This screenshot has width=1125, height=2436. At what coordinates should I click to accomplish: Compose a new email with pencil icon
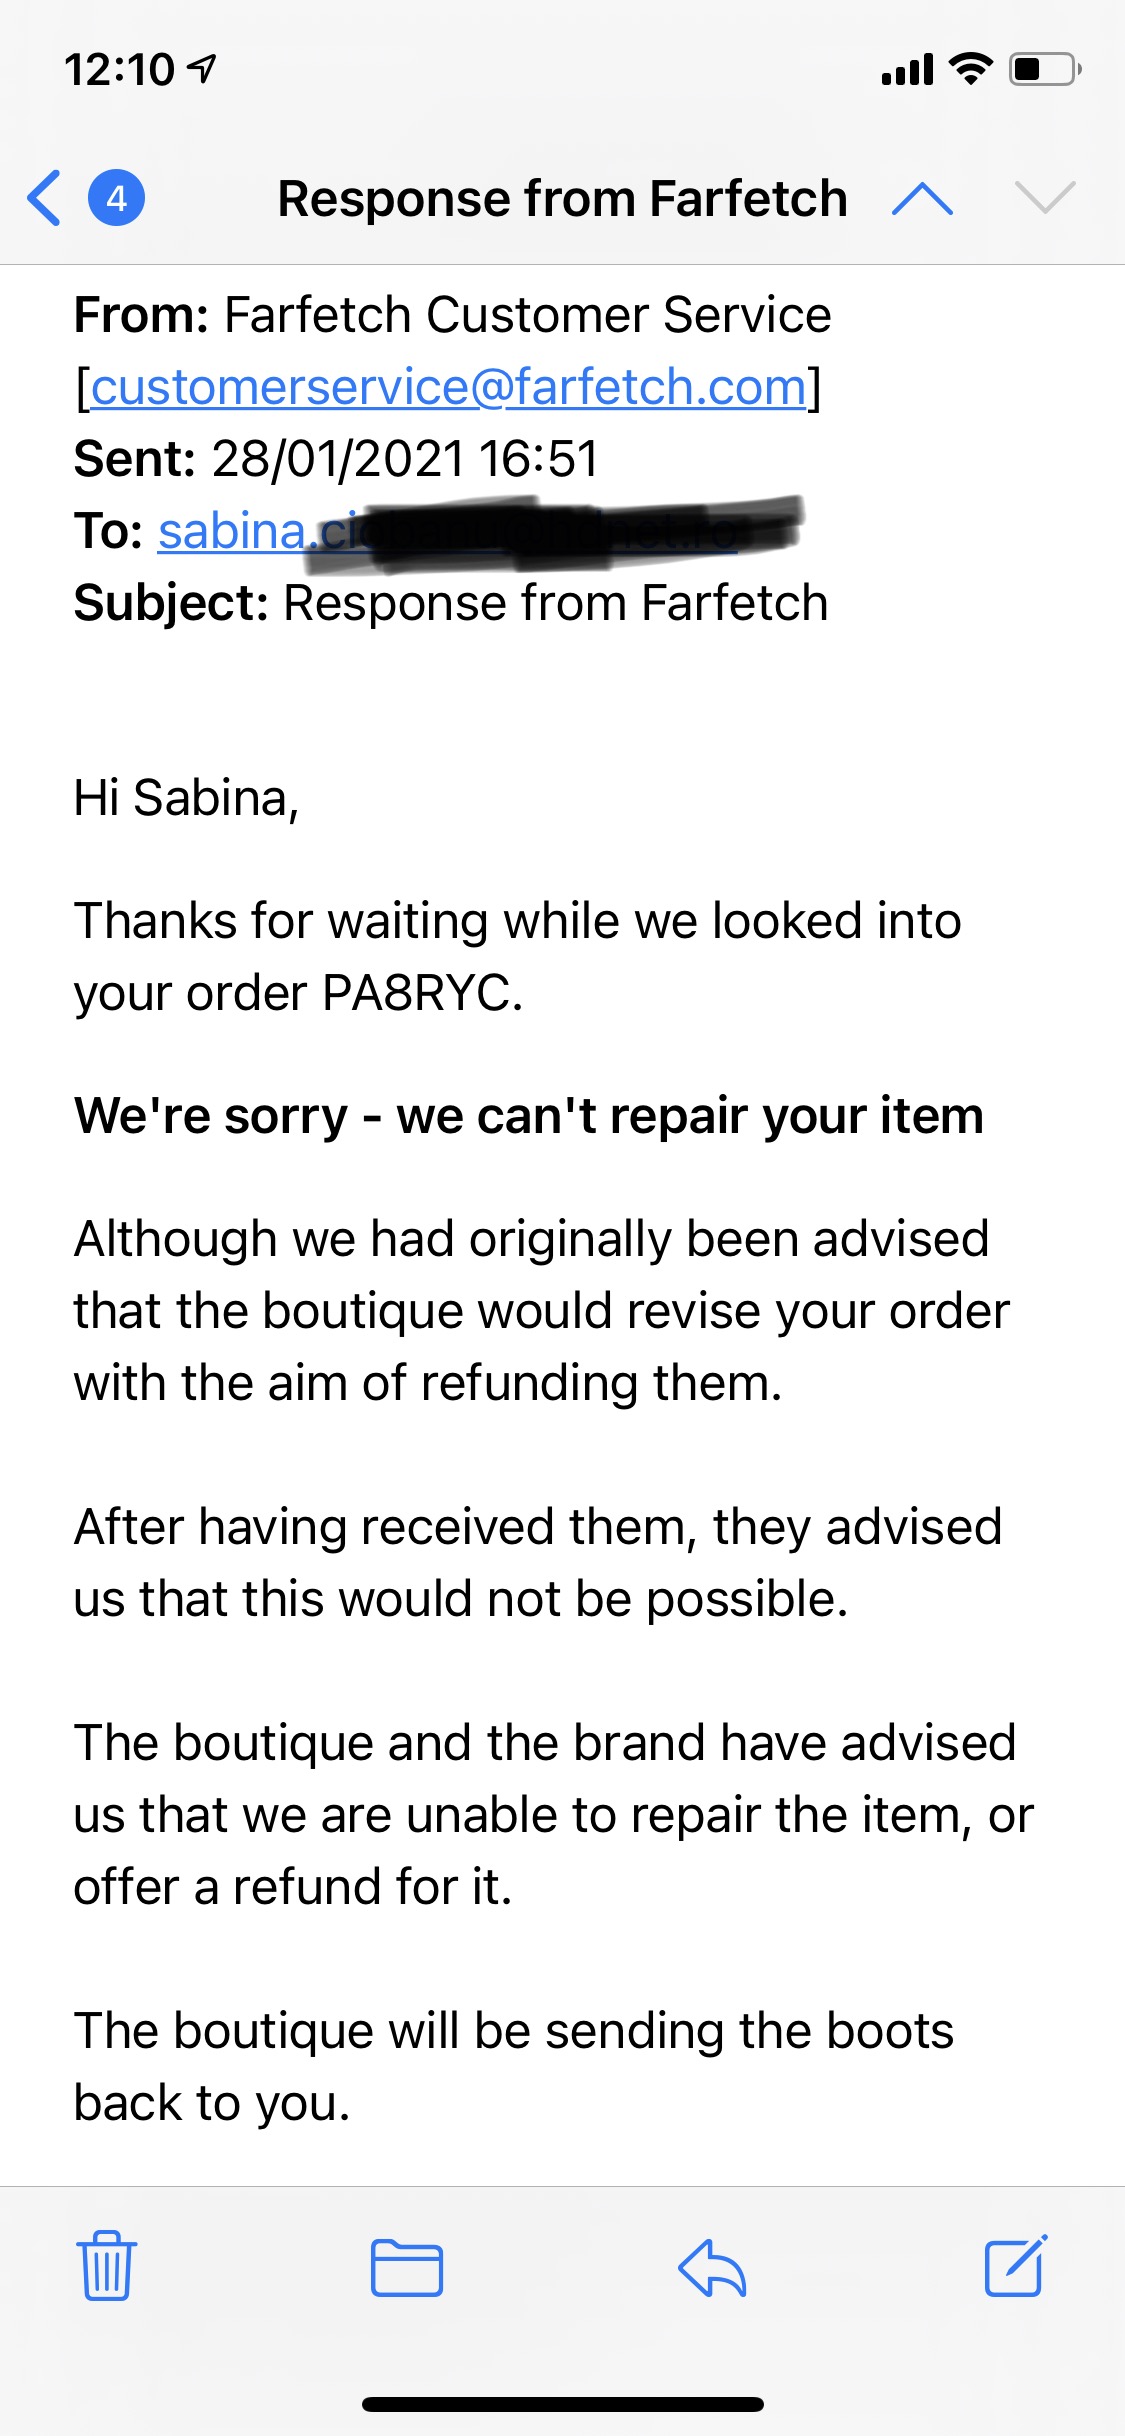(1015, 2266)
